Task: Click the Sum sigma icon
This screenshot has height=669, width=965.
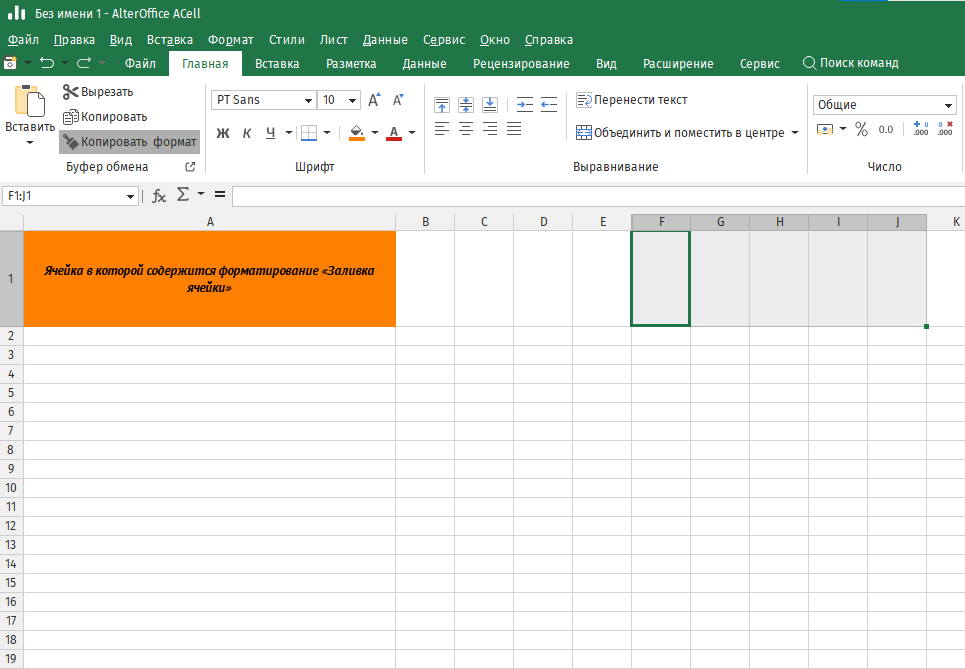Action: (183, 194)
